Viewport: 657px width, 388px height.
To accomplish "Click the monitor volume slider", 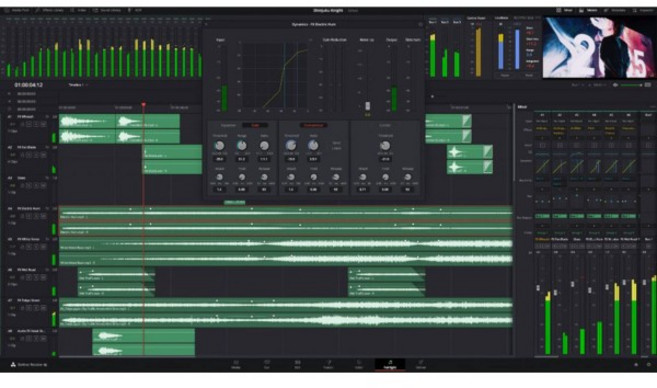I will [x=631, y=85].
